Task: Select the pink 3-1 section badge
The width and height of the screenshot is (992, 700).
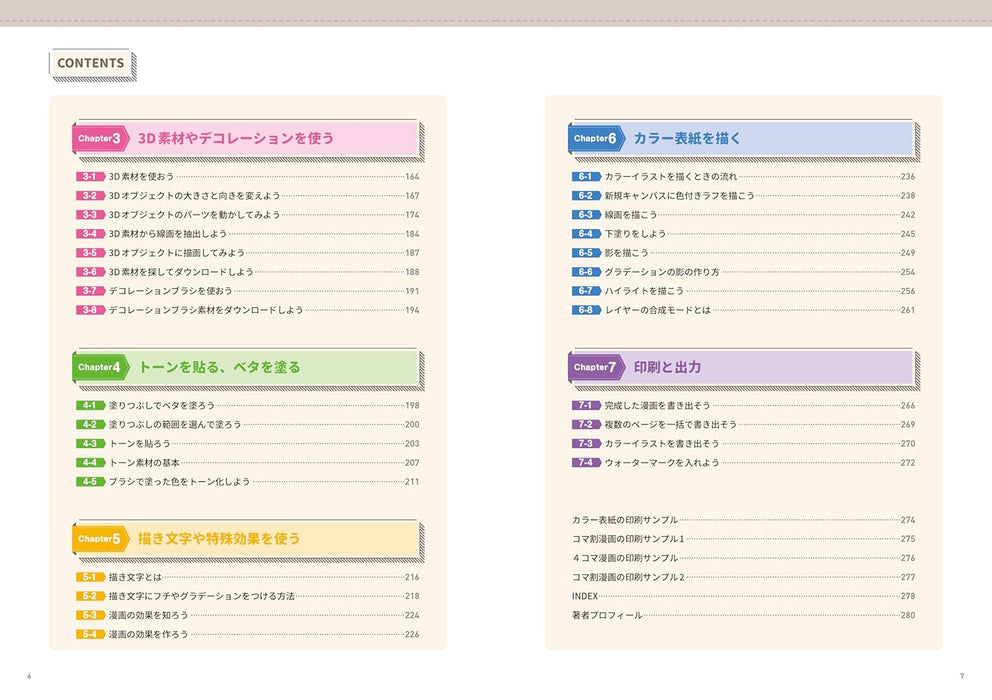Action: pos(90,177)
